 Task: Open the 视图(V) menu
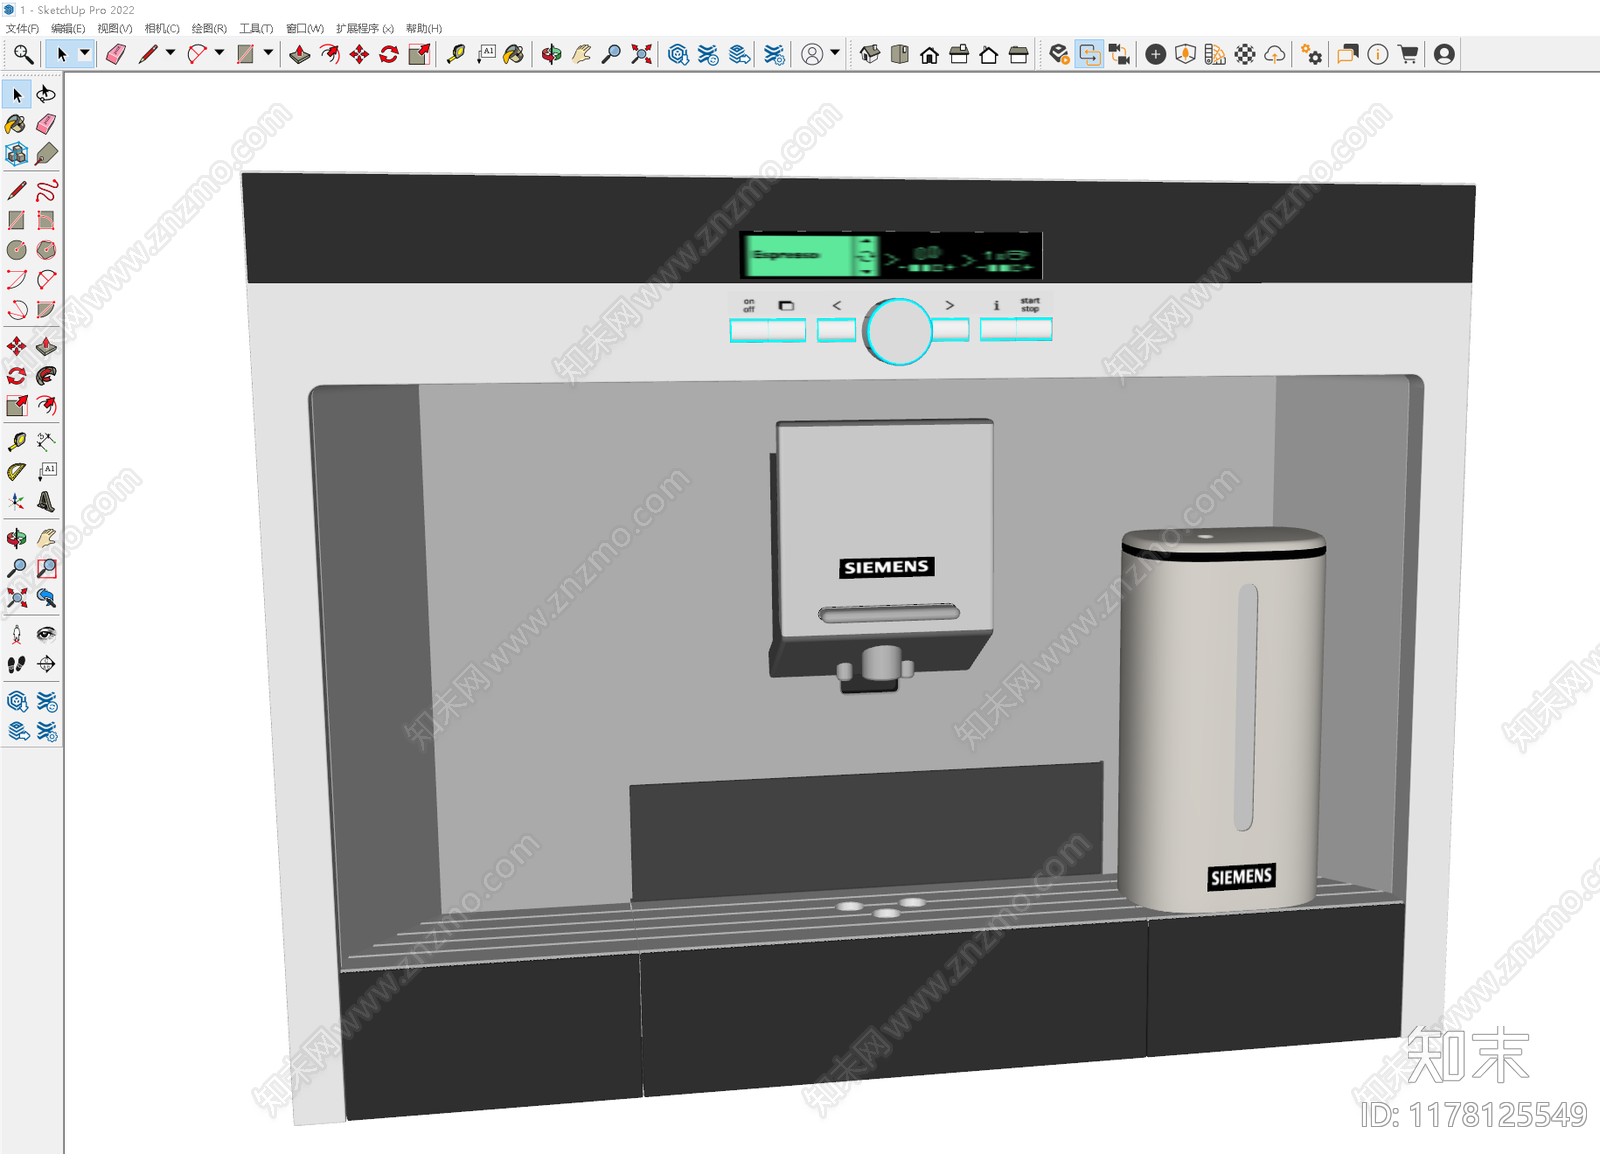point(114,28)
